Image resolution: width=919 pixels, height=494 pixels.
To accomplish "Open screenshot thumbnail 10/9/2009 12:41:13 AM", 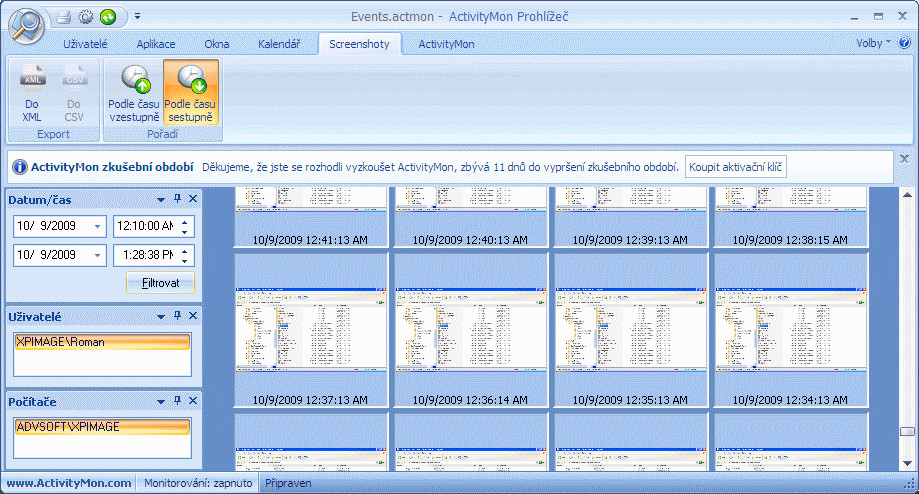I will click(311, 217).
